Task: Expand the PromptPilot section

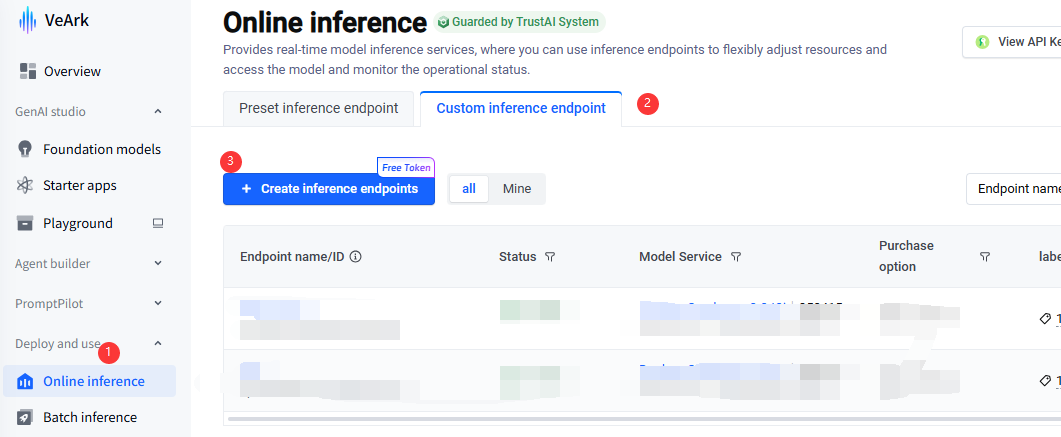Action: [158, 303]
